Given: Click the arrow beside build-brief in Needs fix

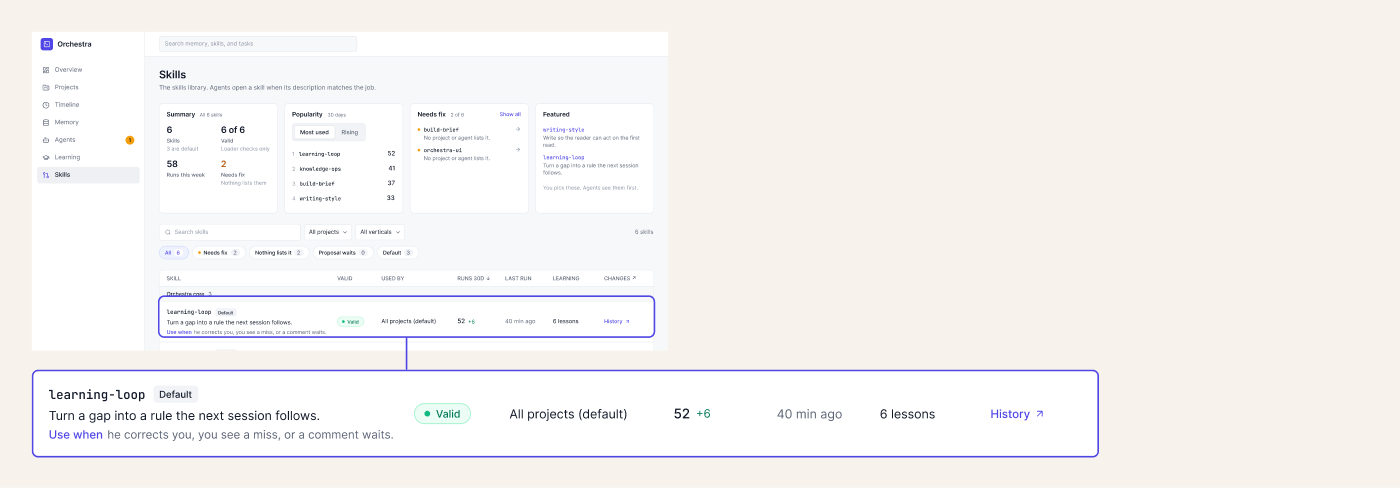Looking at the screenshot, I should tap(517, 129).
